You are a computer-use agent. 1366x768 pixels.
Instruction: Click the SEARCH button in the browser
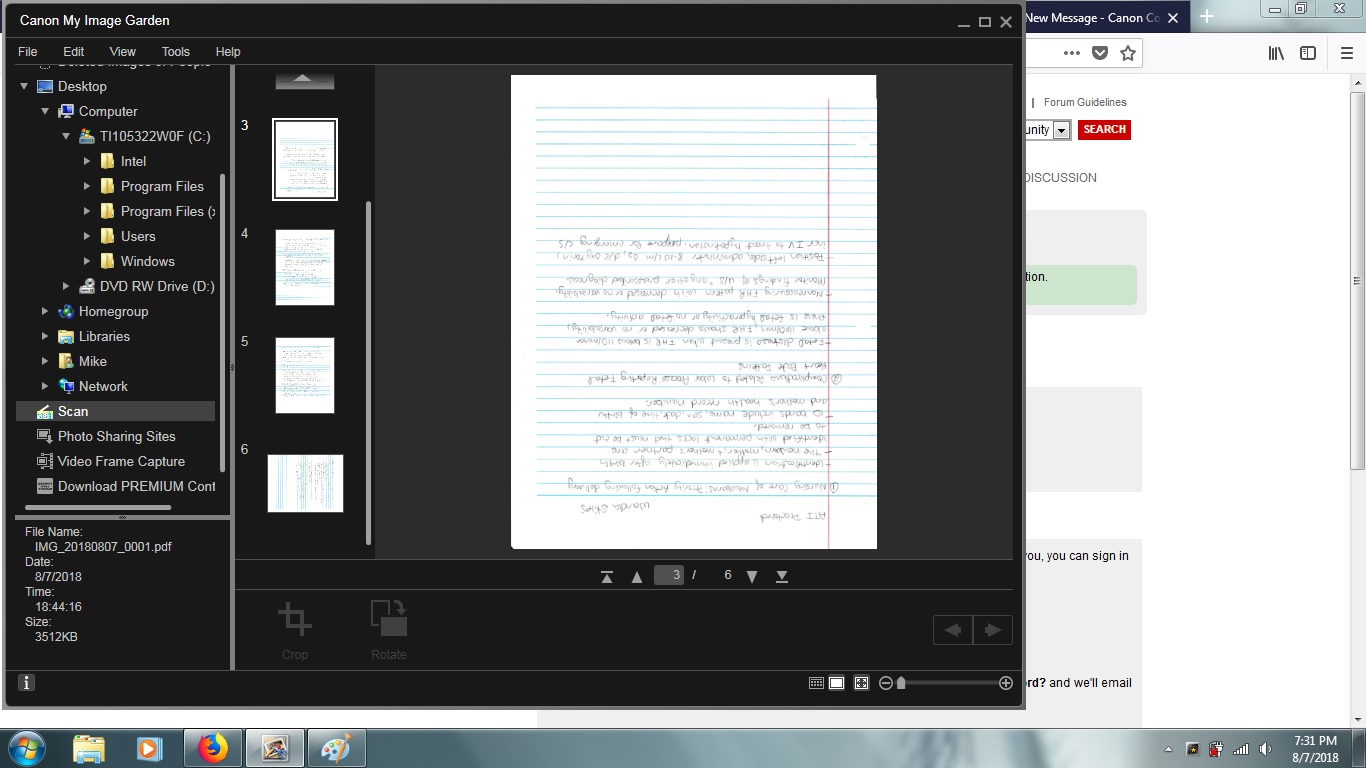1104,129
